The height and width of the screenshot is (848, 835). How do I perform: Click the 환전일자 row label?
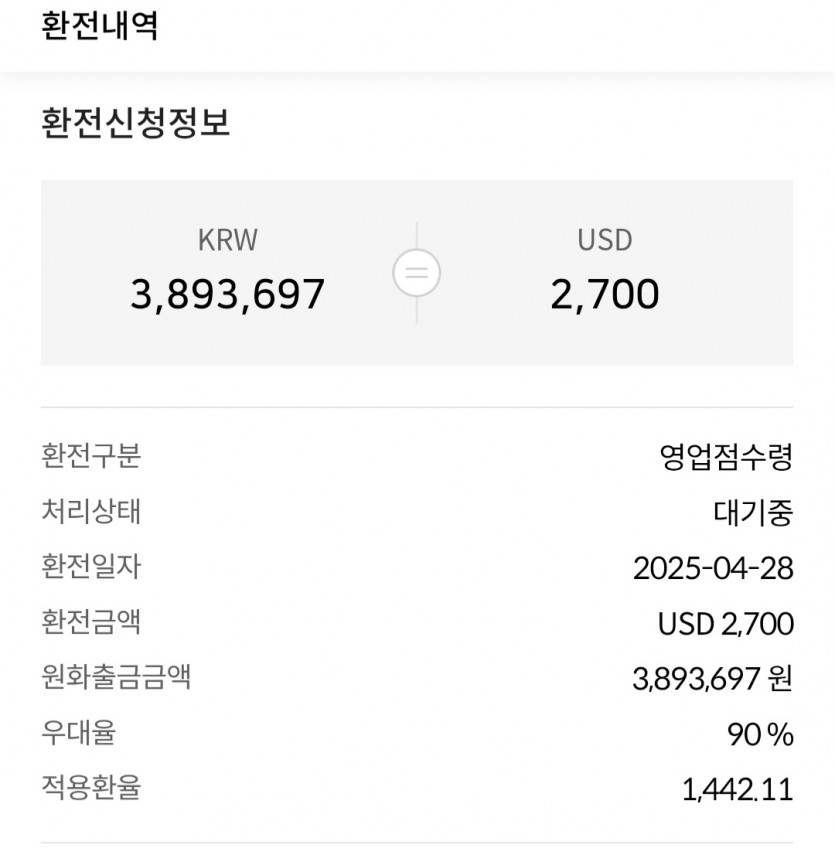pos(91,567)
